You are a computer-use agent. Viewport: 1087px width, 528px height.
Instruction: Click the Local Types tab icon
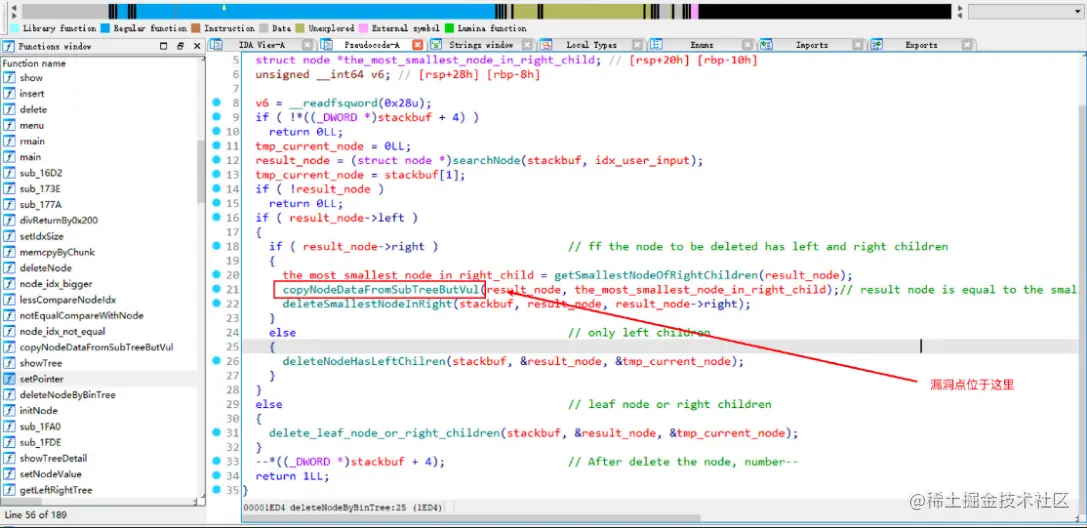[546, 45]
